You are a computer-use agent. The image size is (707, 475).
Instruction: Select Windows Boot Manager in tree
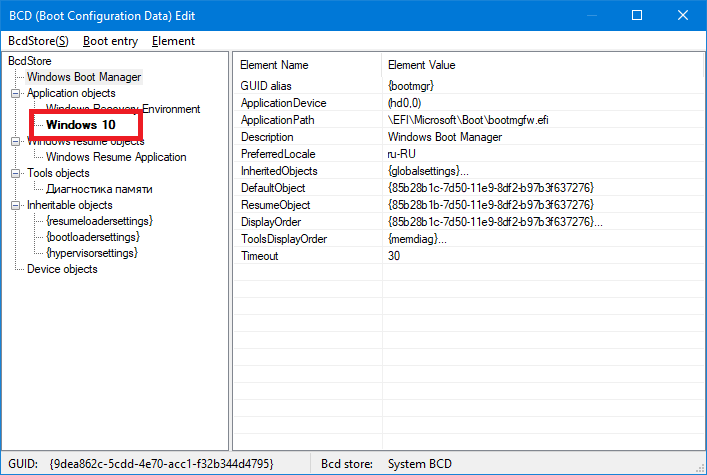click(x=84, y=77)
